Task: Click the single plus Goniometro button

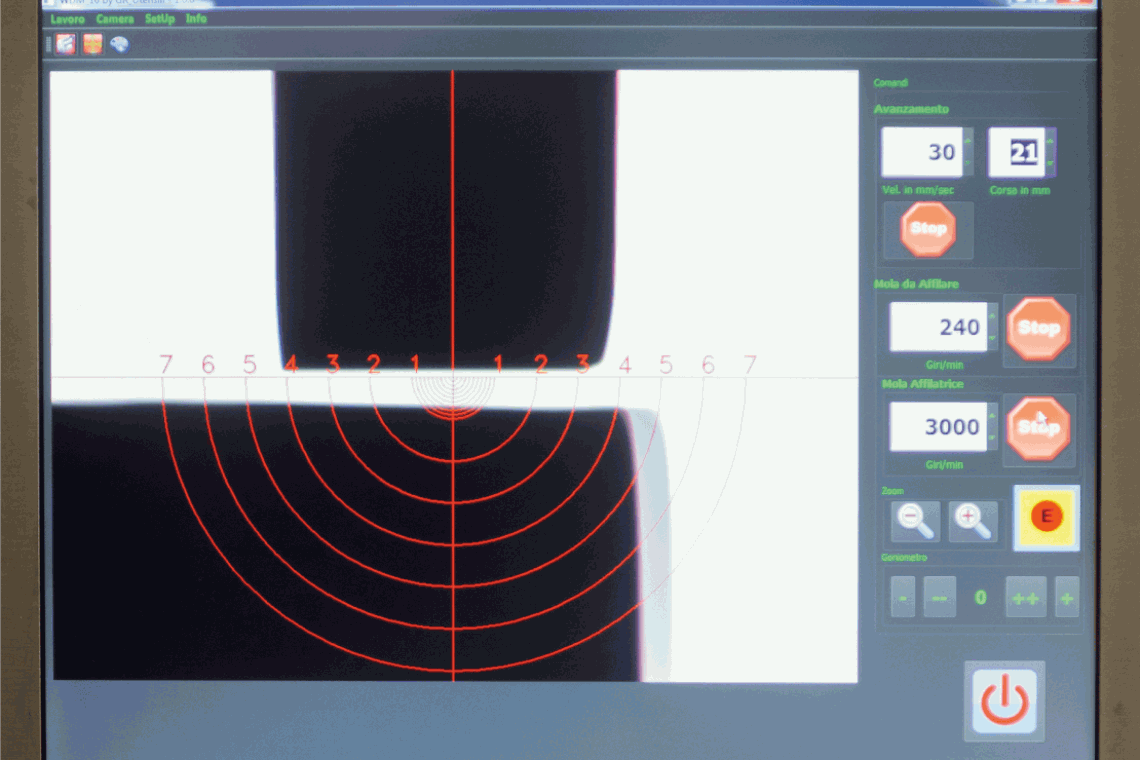Action: [1067, 597]
